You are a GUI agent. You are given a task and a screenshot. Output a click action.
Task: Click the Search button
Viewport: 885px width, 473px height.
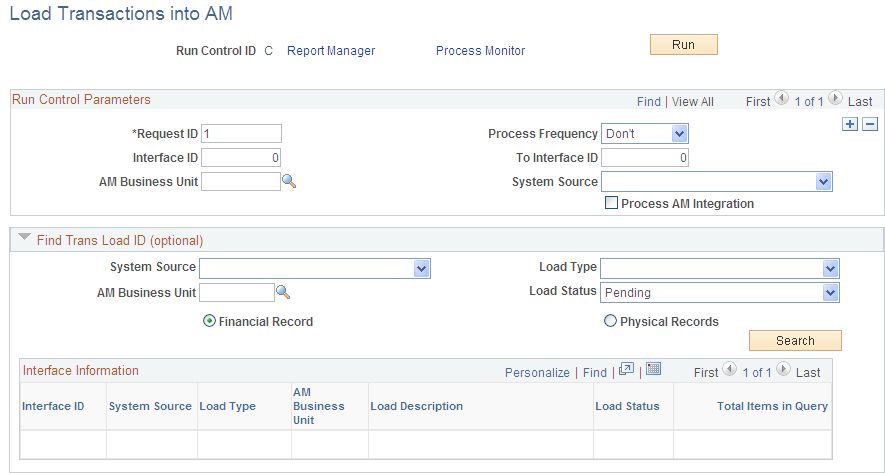795,340
